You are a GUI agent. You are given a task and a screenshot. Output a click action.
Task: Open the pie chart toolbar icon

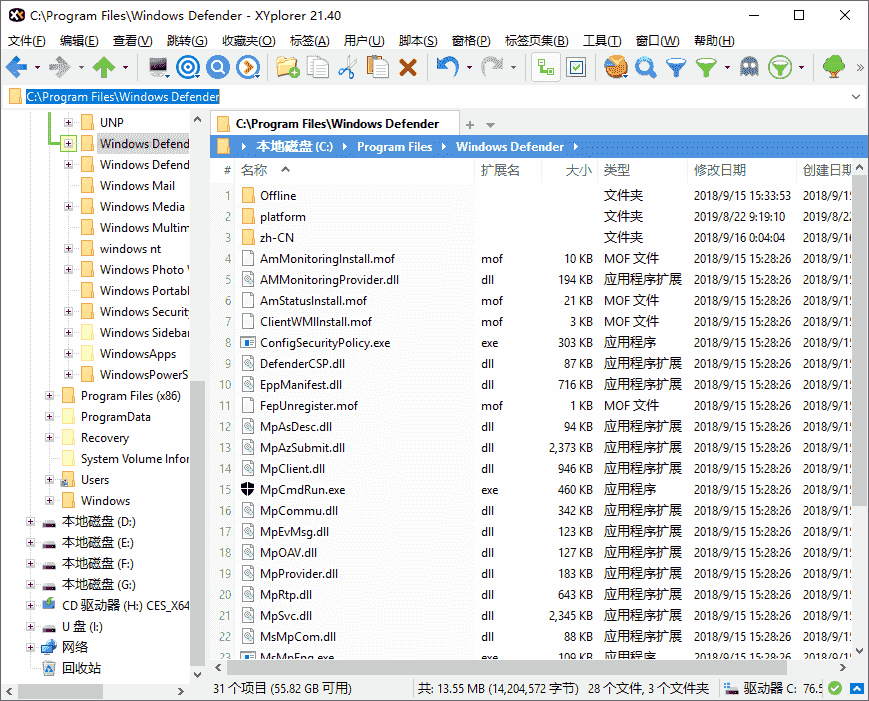pos(616,68)
